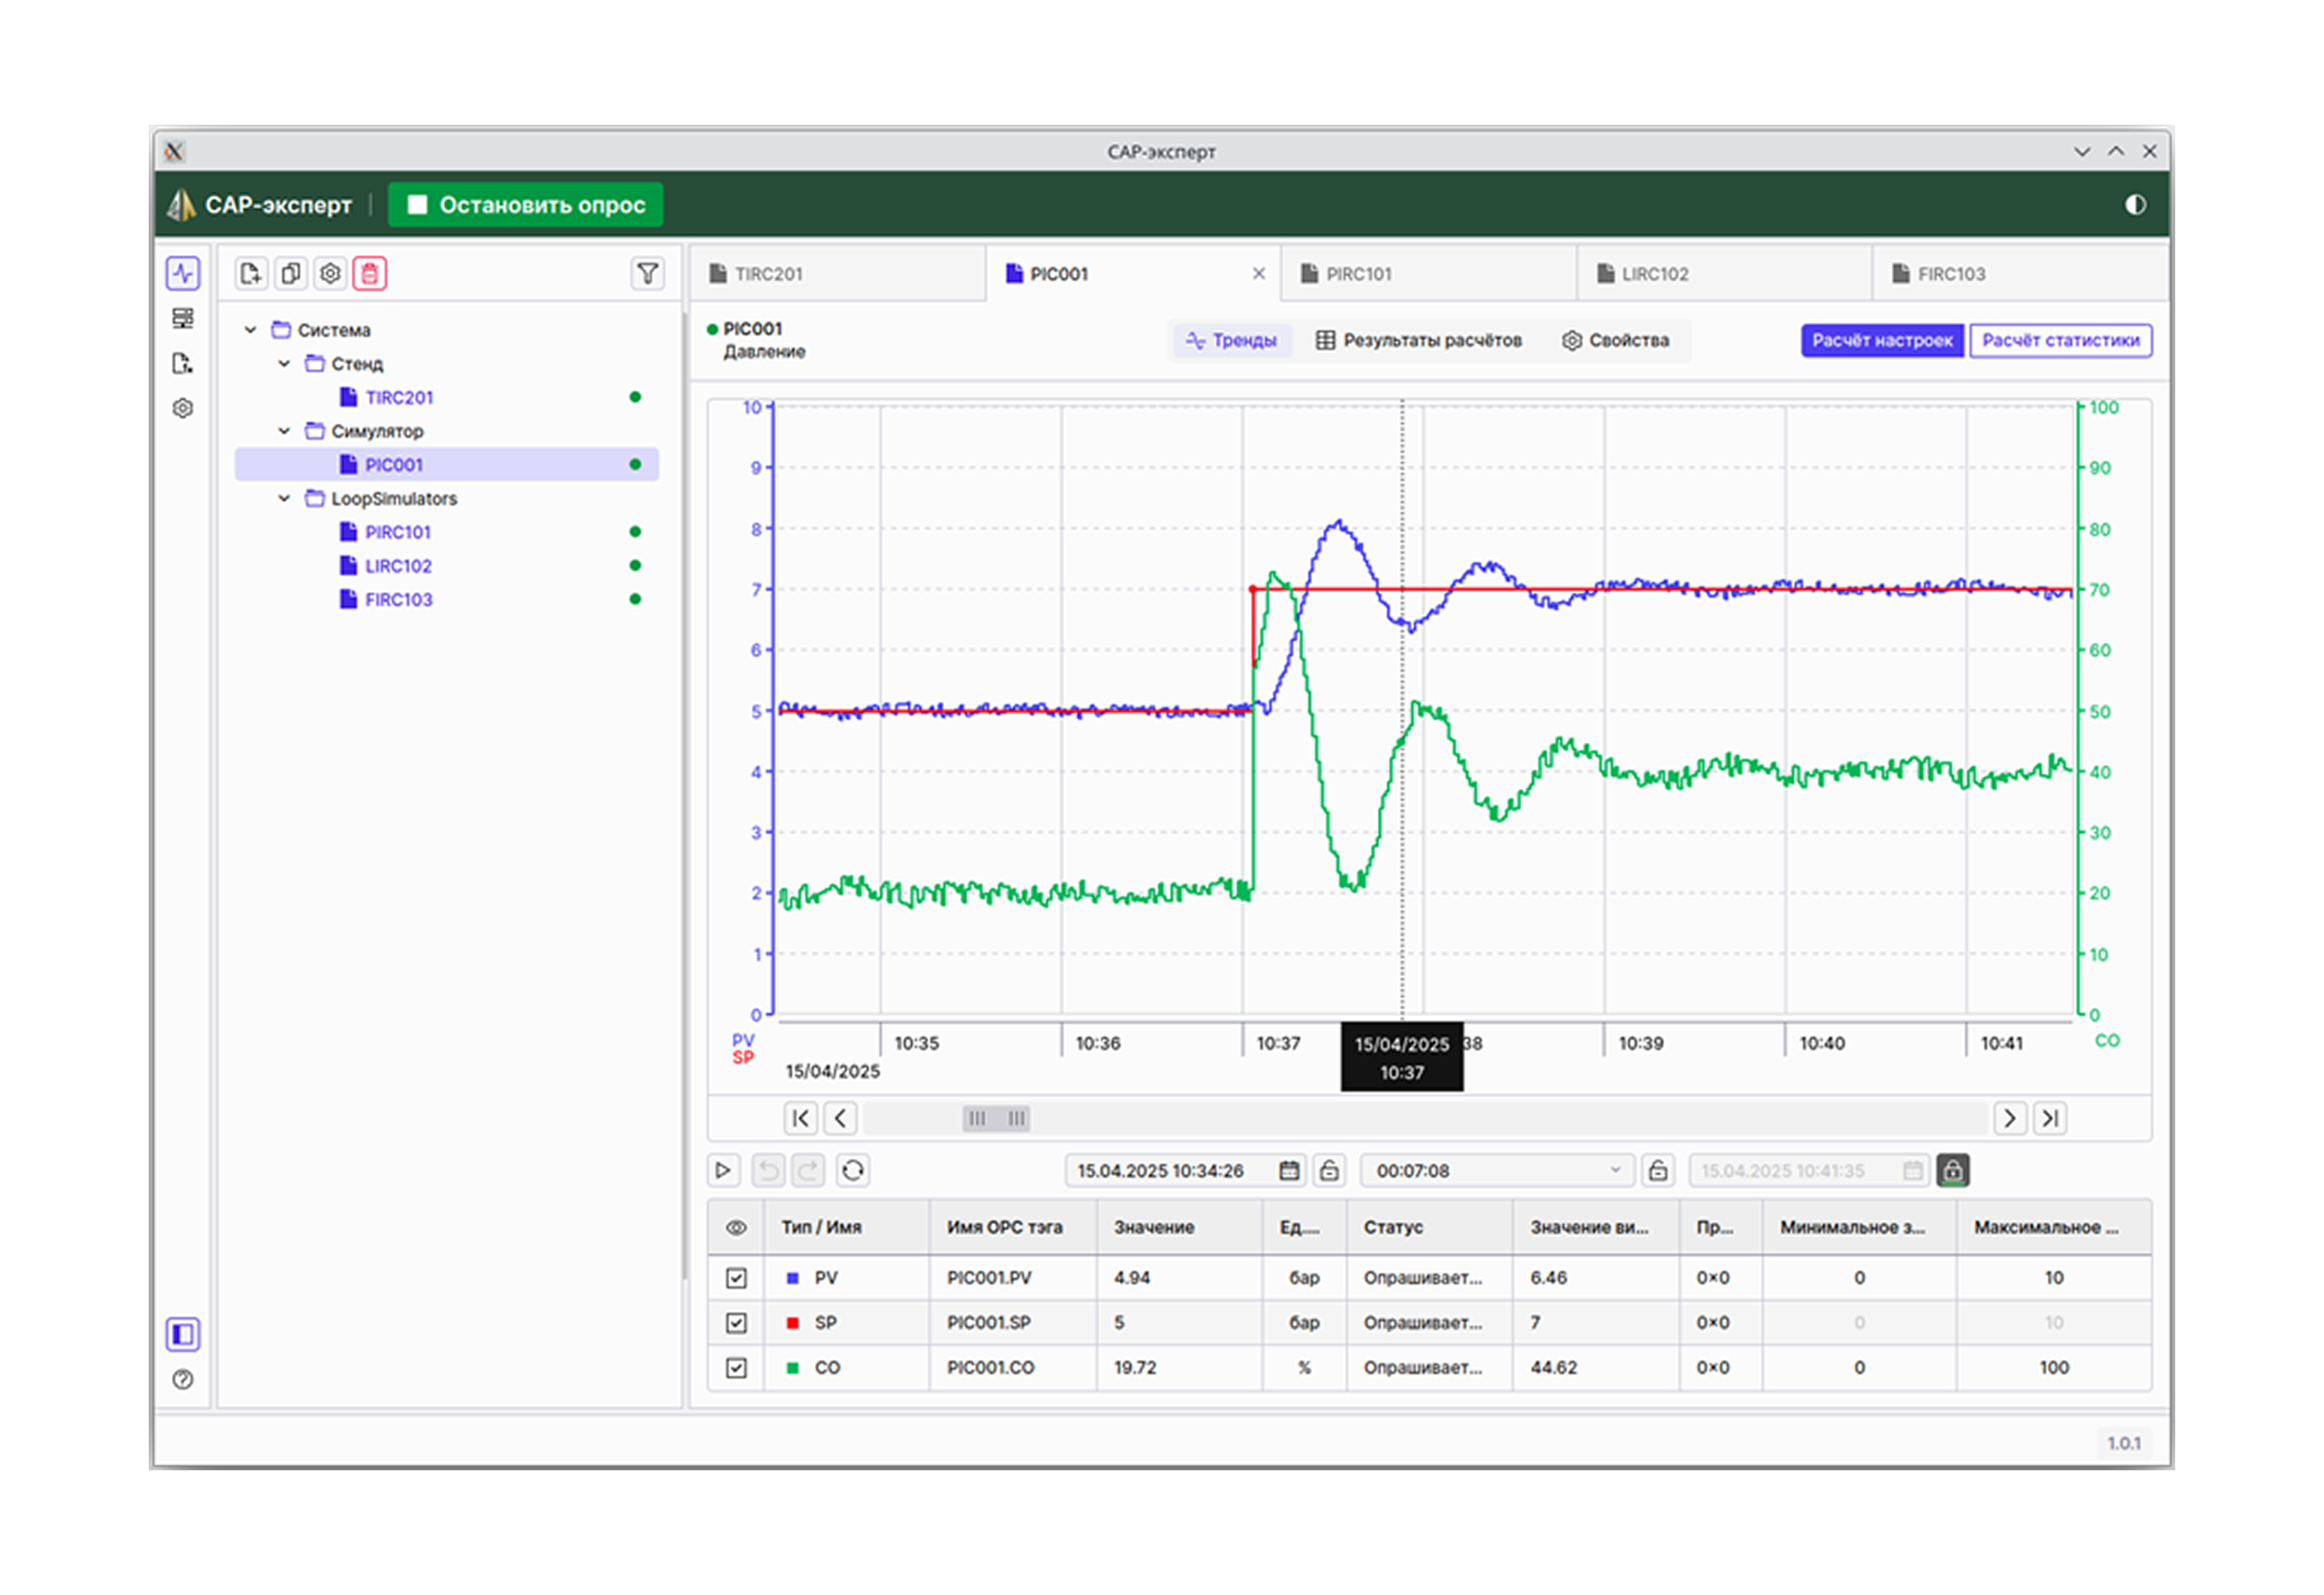Jump to start of trend timeline
Viewport: 2324px width, 1595px height.
click(801, 1118)
